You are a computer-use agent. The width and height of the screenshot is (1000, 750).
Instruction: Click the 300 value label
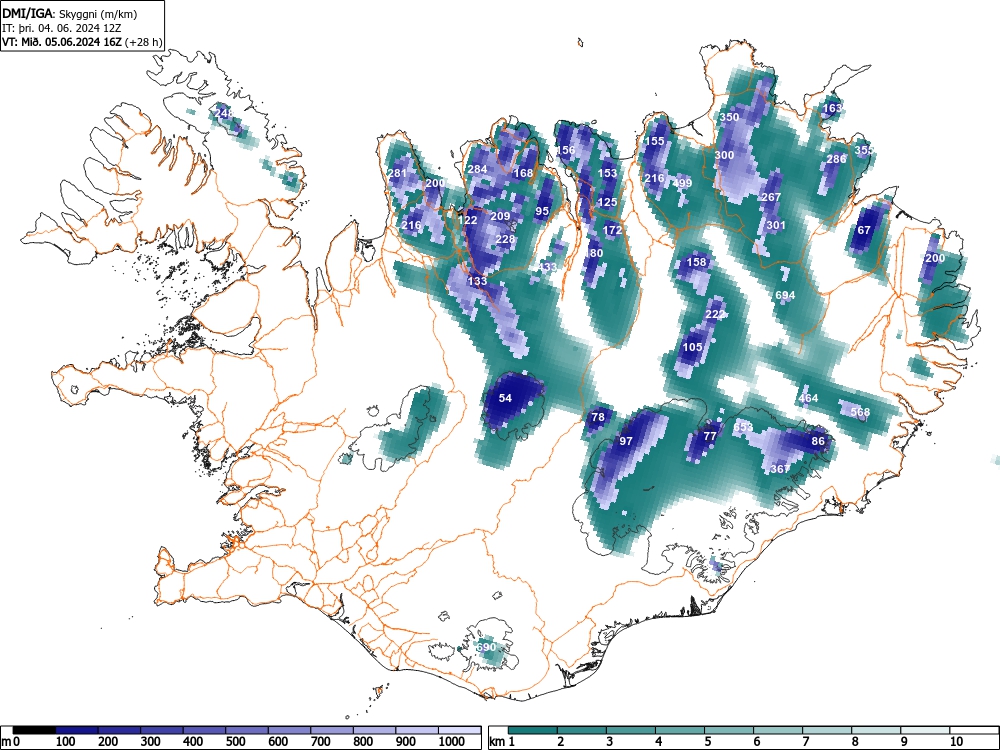point(724,155)
